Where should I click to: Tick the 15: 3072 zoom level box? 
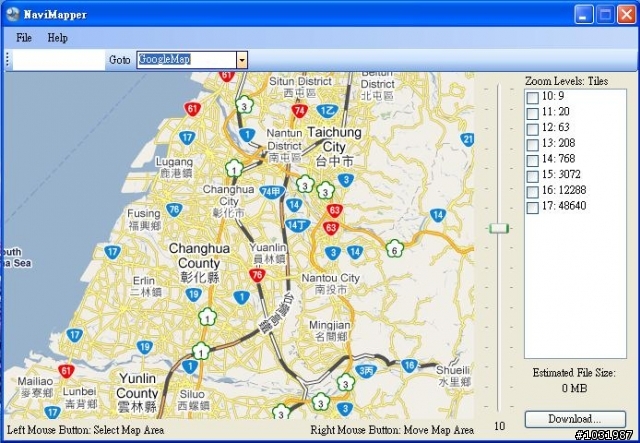click(x=533, y=176)
